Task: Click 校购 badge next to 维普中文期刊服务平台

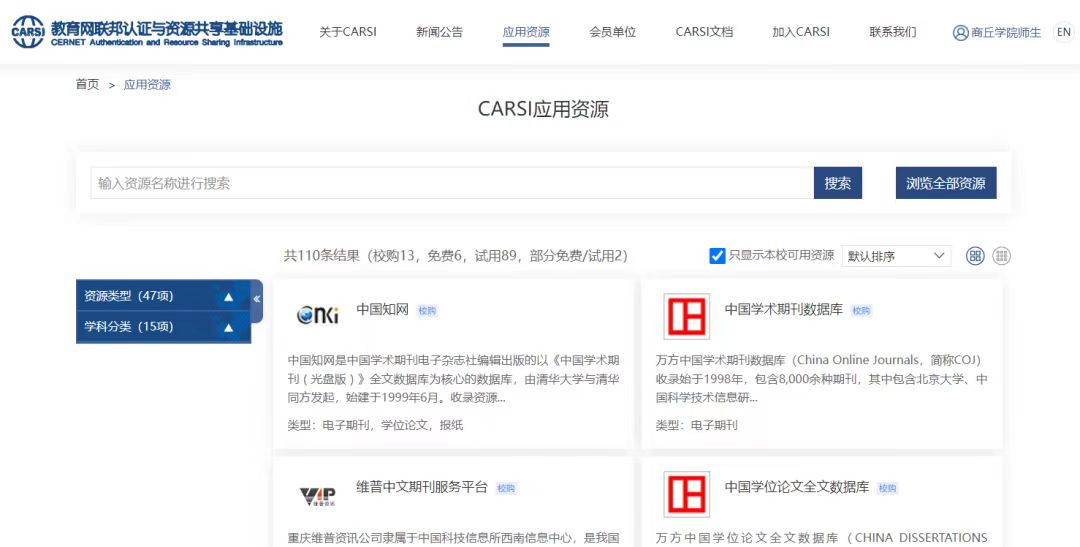Action: 506,488
